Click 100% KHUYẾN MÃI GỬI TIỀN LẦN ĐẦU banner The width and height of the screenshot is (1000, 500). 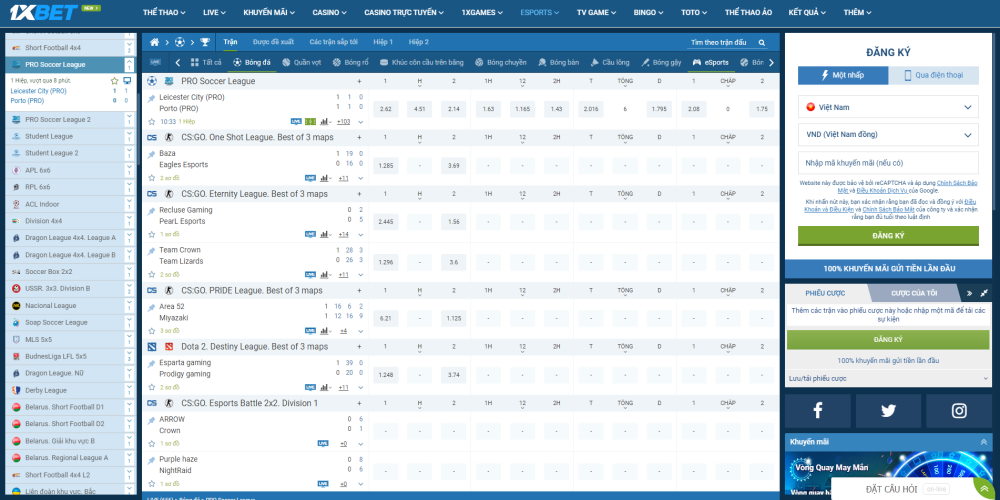pos(888,268)
